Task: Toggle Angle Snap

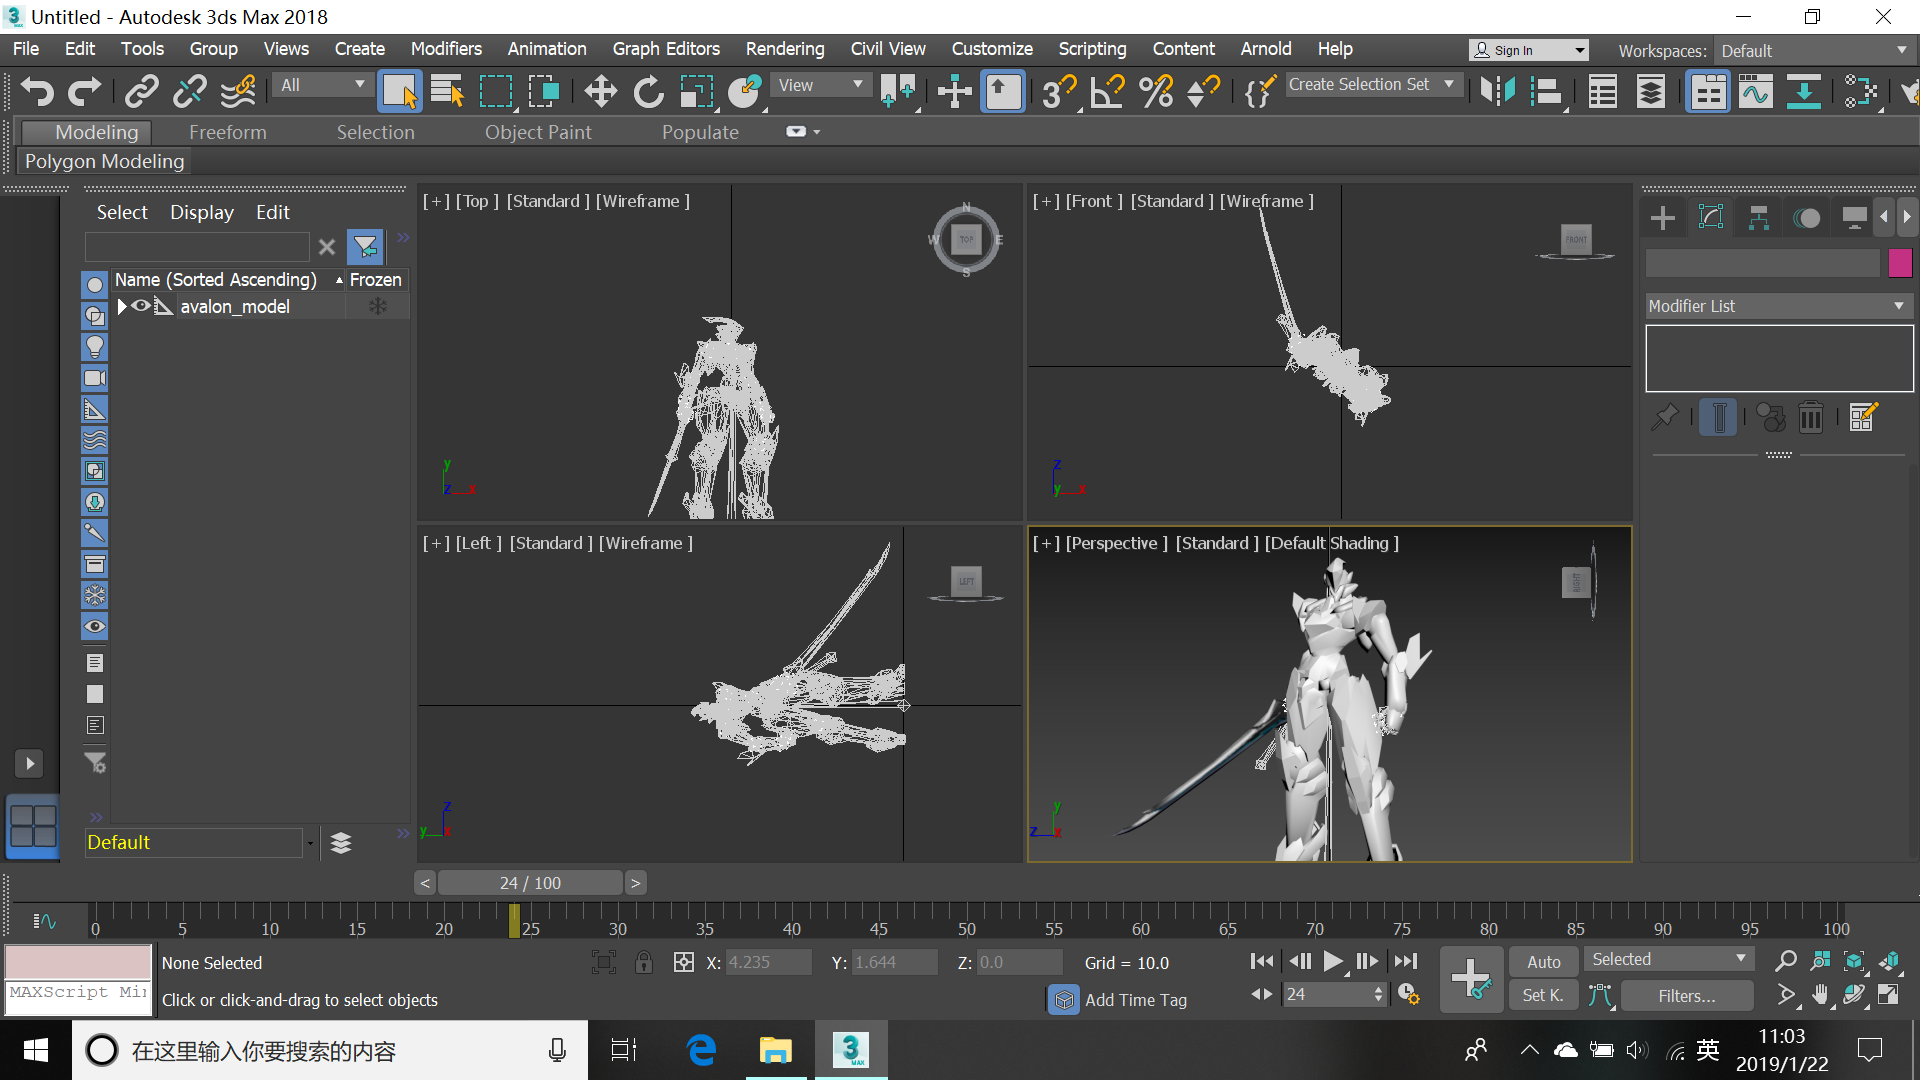Action: click(1107, 91)
